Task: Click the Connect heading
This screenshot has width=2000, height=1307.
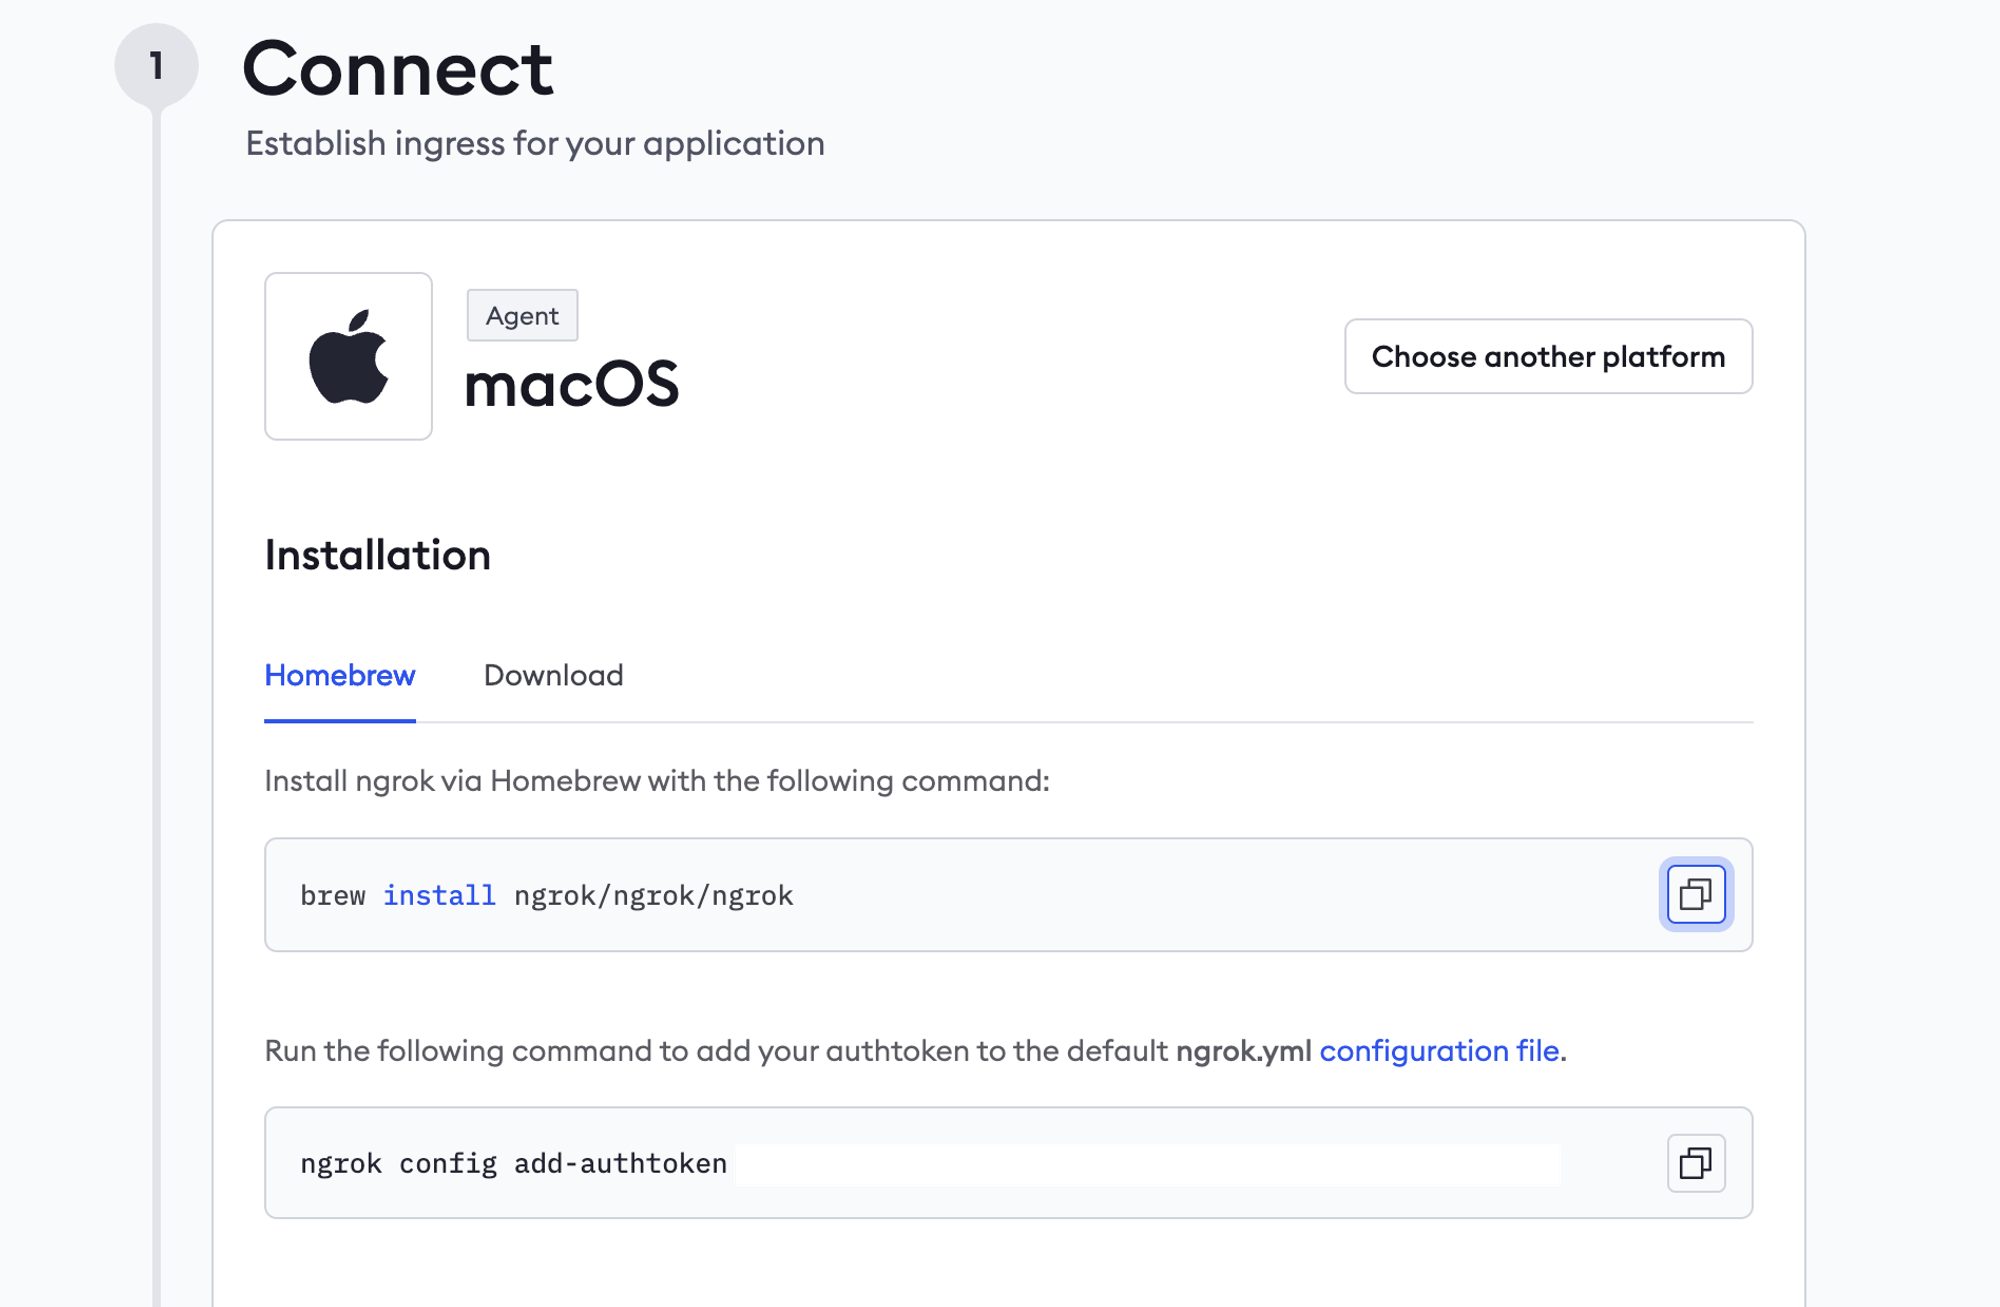Action: (x=397, y=69)
